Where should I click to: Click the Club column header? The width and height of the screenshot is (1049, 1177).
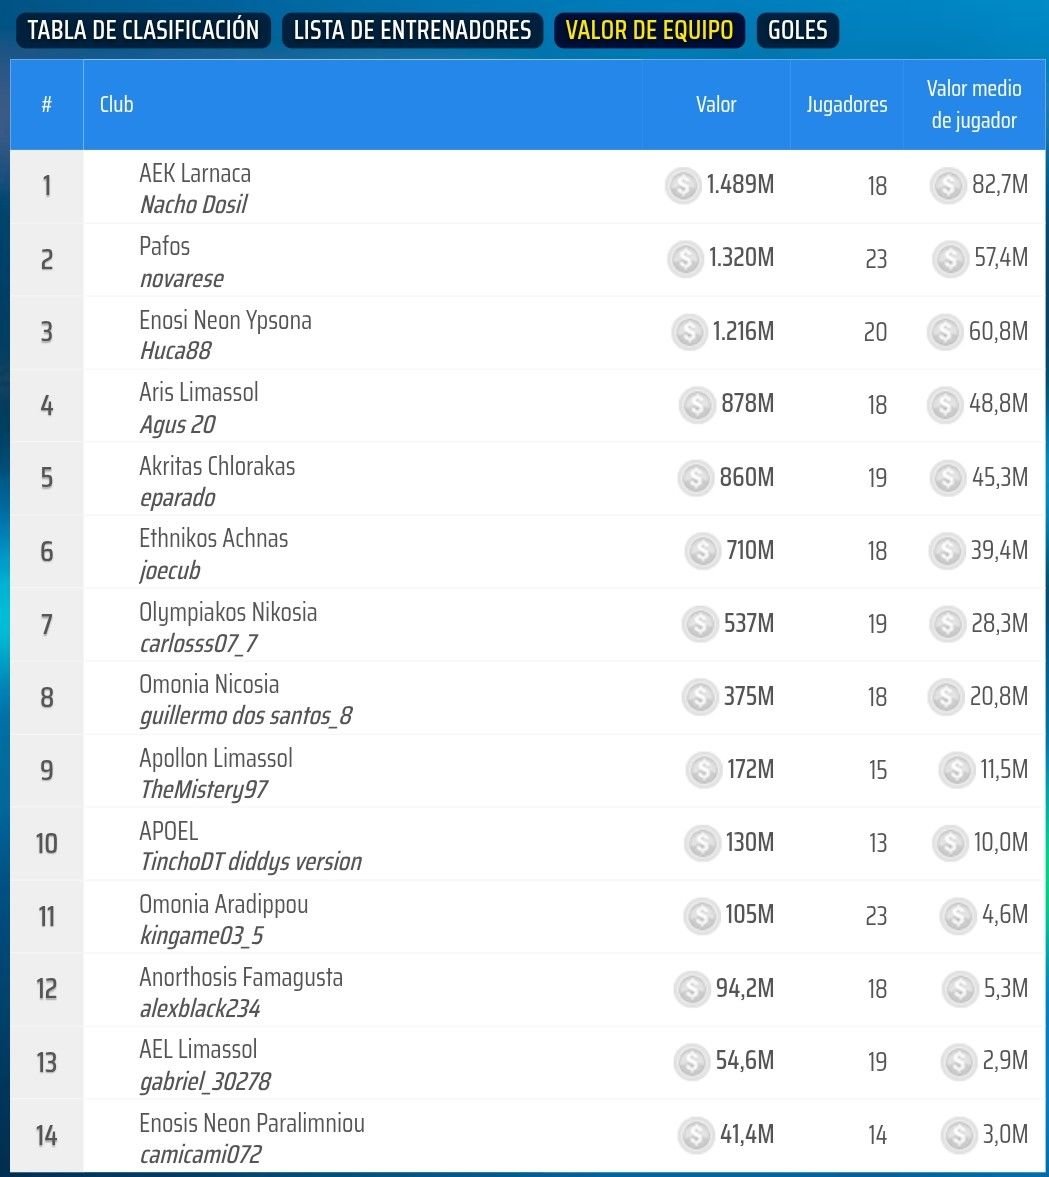116,104
